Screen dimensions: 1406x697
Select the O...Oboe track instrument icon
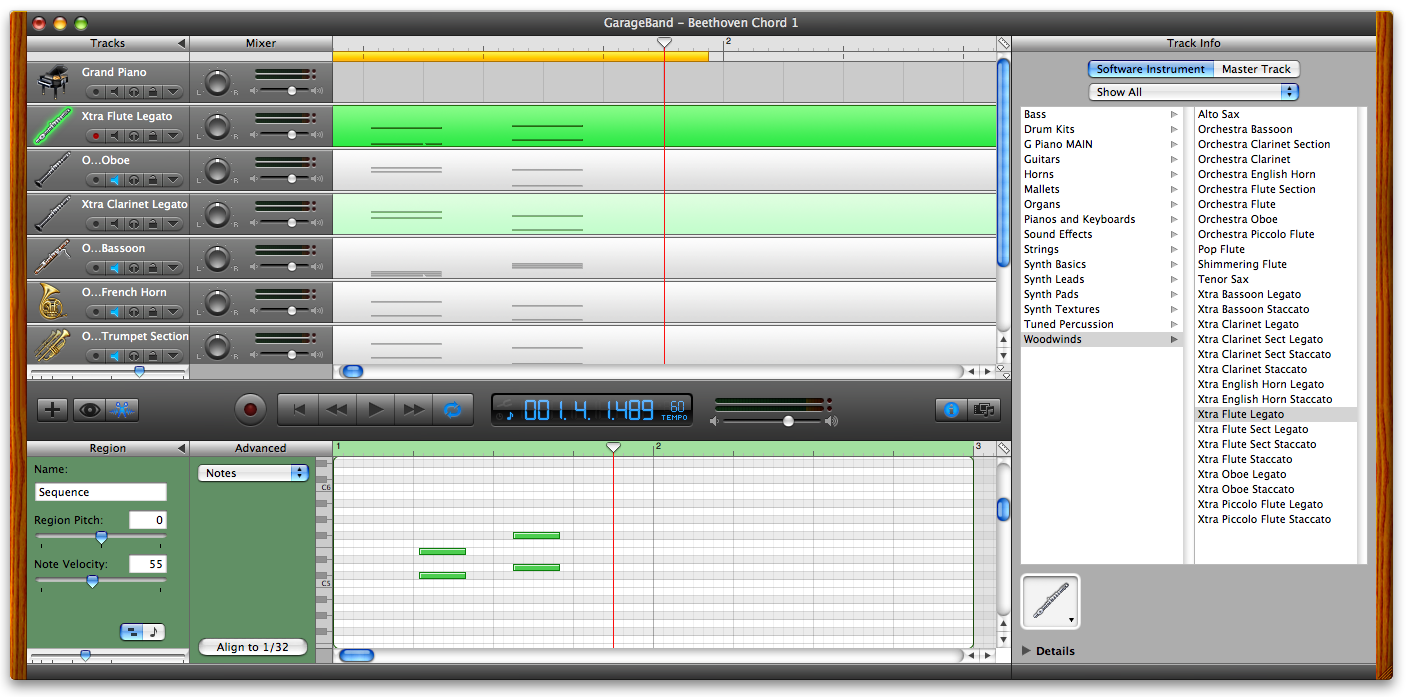pyautogui.click(x=52, y=170)
